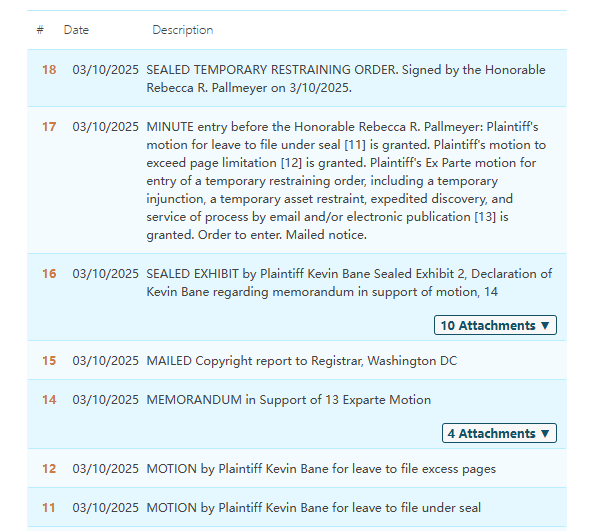The image size is (596, 531).
Task: Open docket entry number 16
Action: click(49, 274)
